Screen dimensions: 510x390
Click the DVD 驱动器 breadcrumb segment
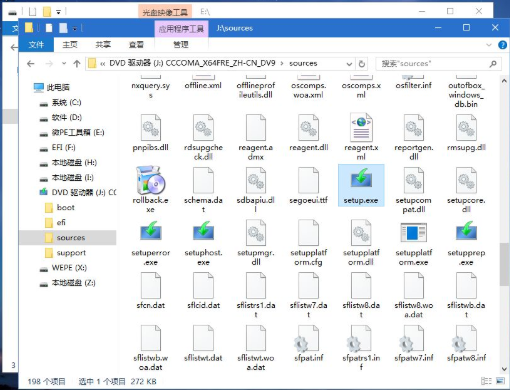192,63
